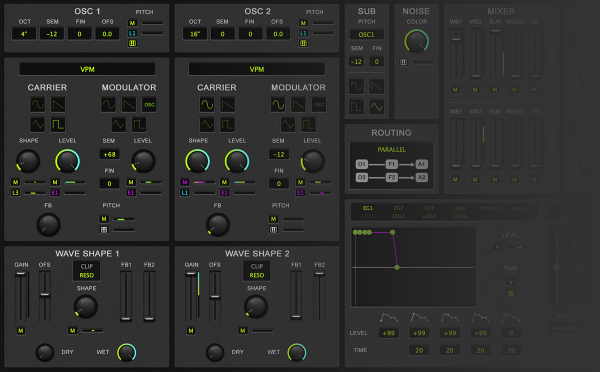
Task: Toggle M mod source in OSC 1 pitch
Action: click(132, 23)
